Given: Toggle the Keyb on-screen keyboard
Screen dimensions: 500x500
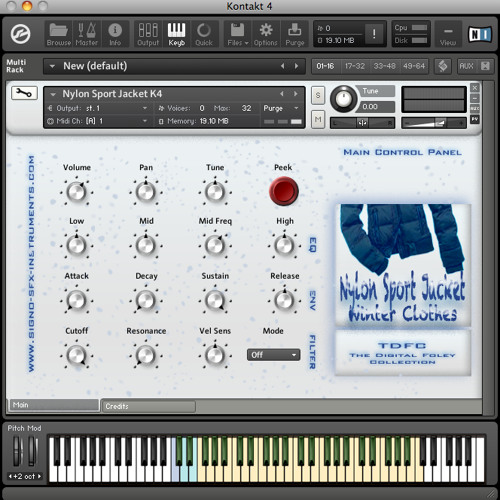Looking at the screenshot, I should 176,34.
